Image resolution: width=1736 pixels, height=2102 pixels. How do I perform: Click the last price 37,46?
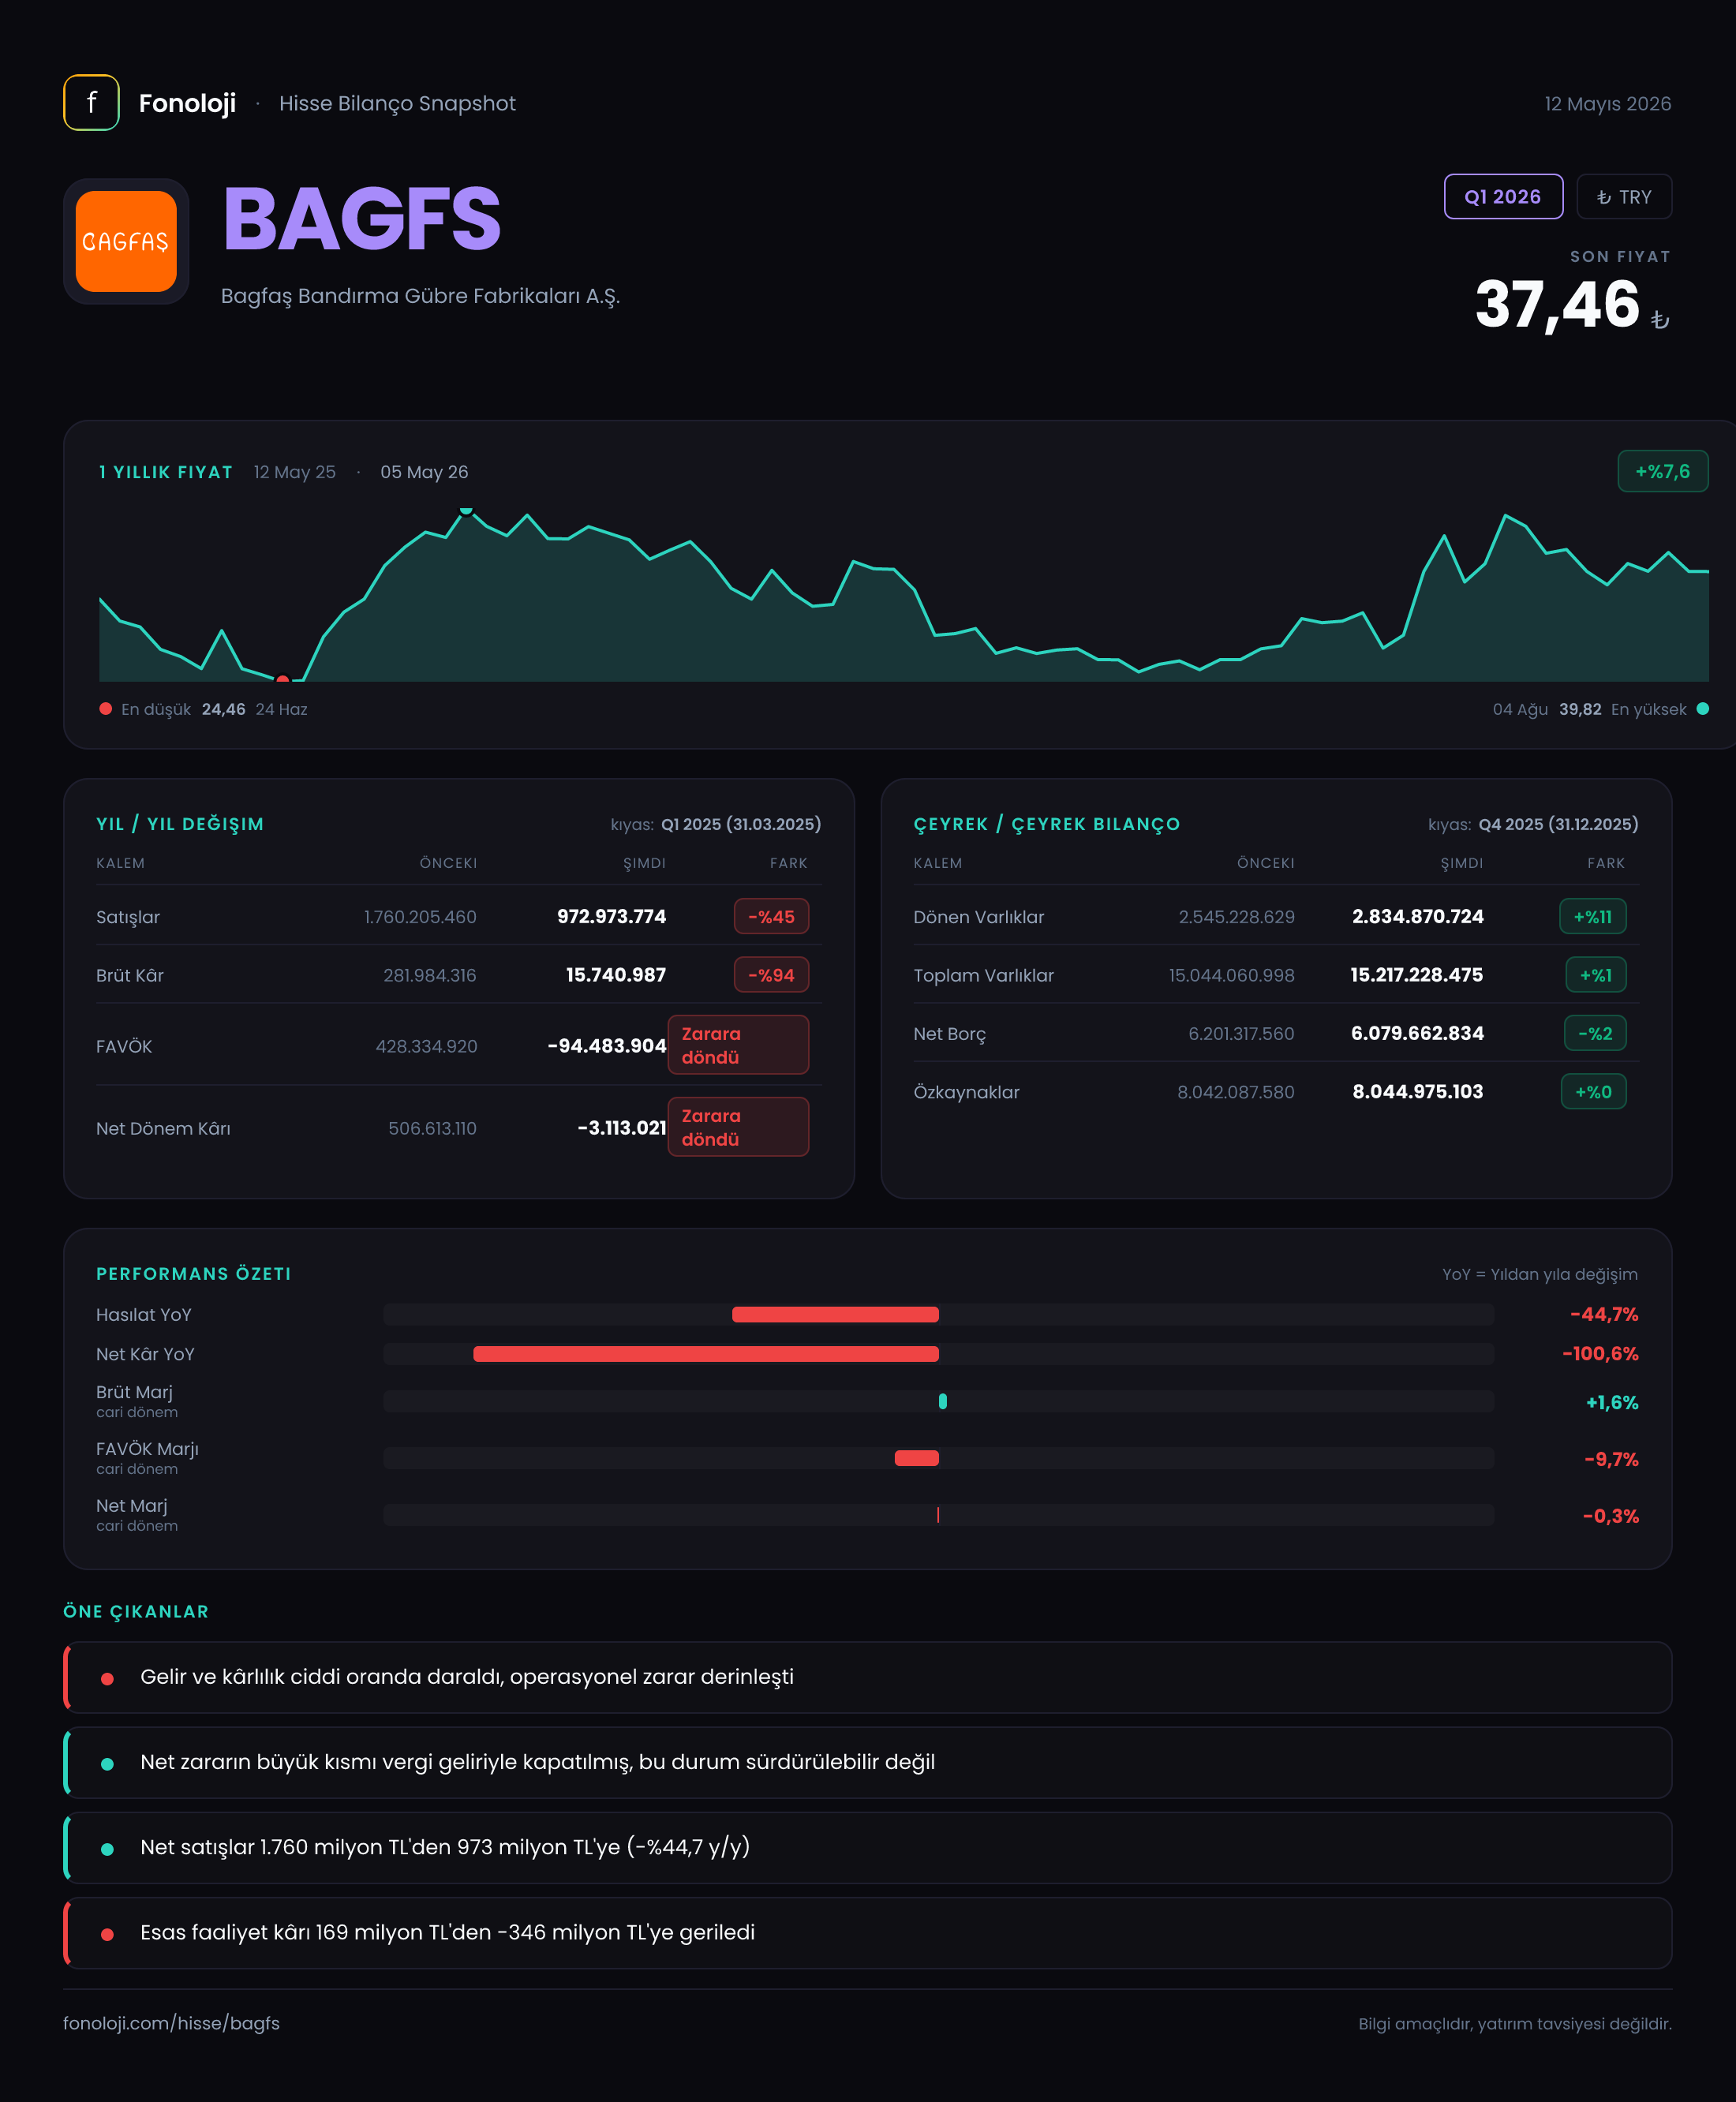click(1557, 304)
